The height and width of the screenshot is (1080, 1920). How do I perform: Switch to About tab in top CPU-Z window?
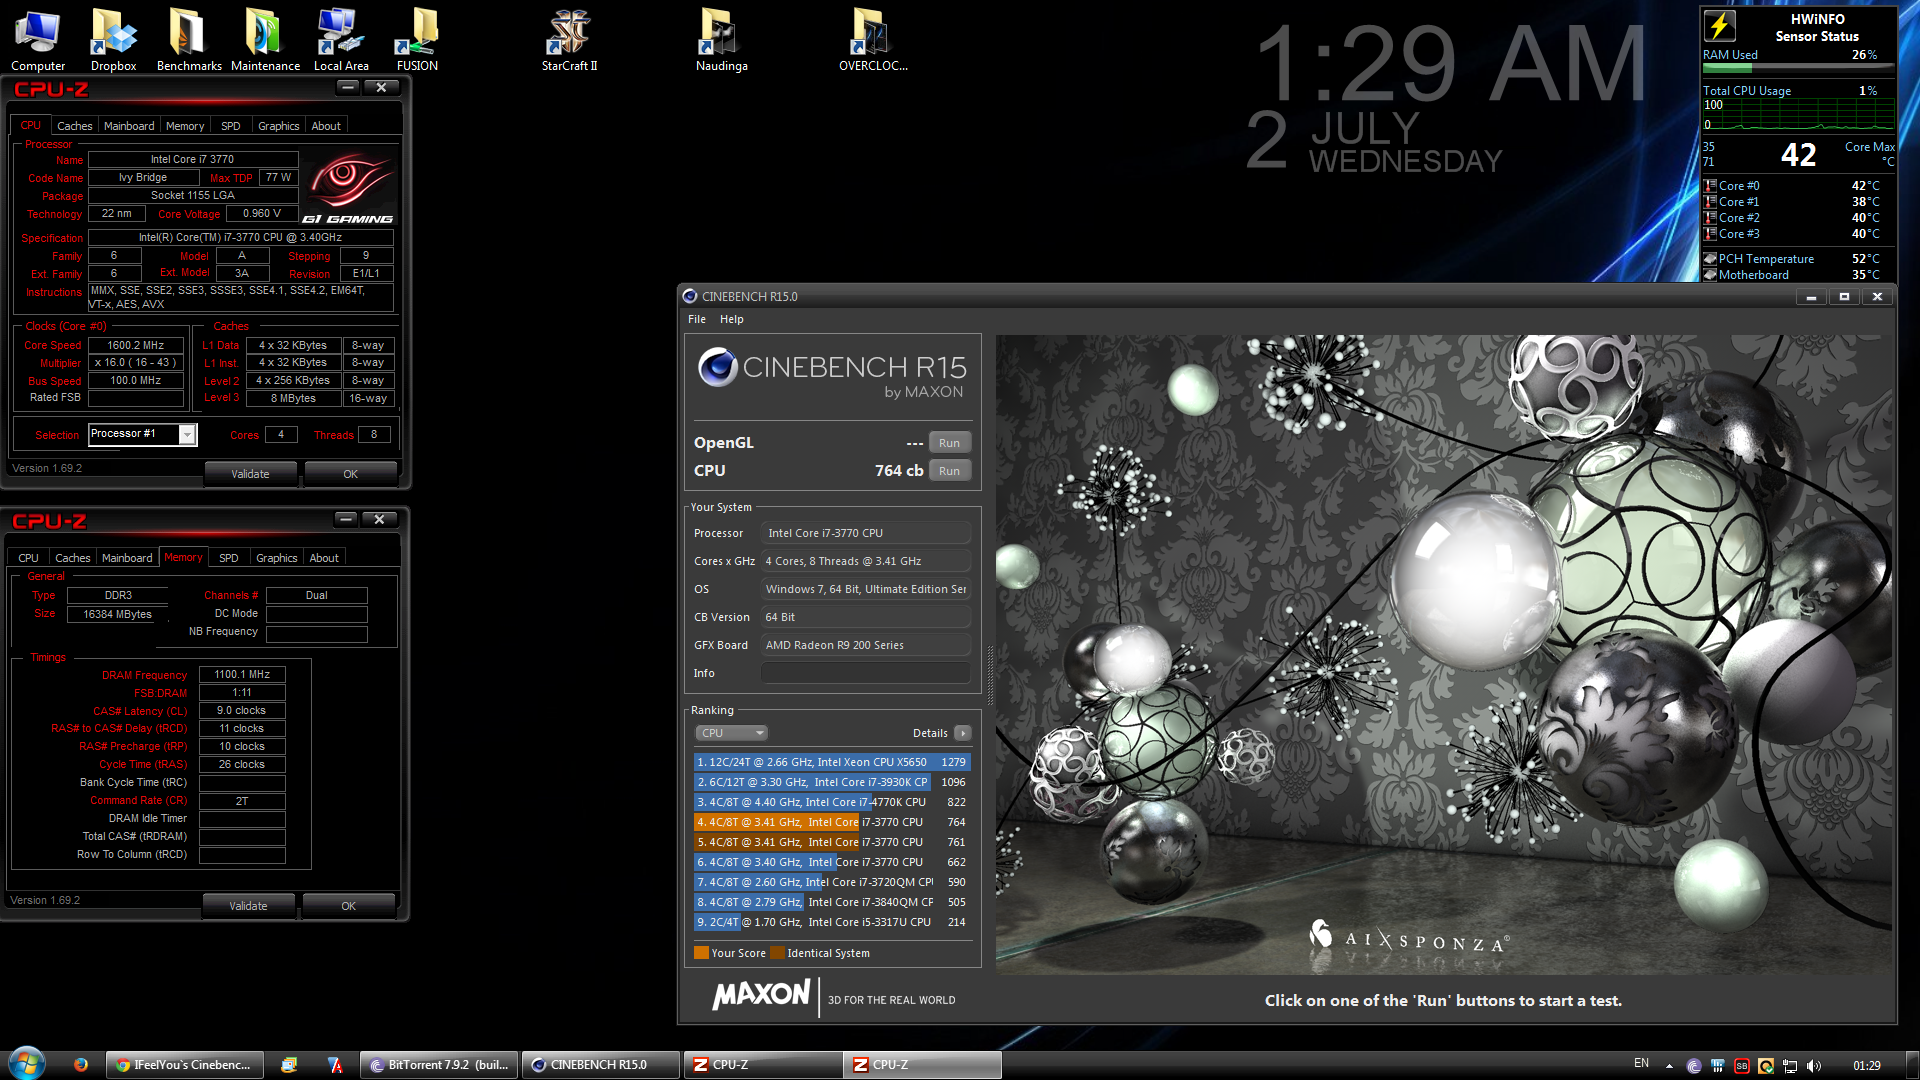[326, 126]
